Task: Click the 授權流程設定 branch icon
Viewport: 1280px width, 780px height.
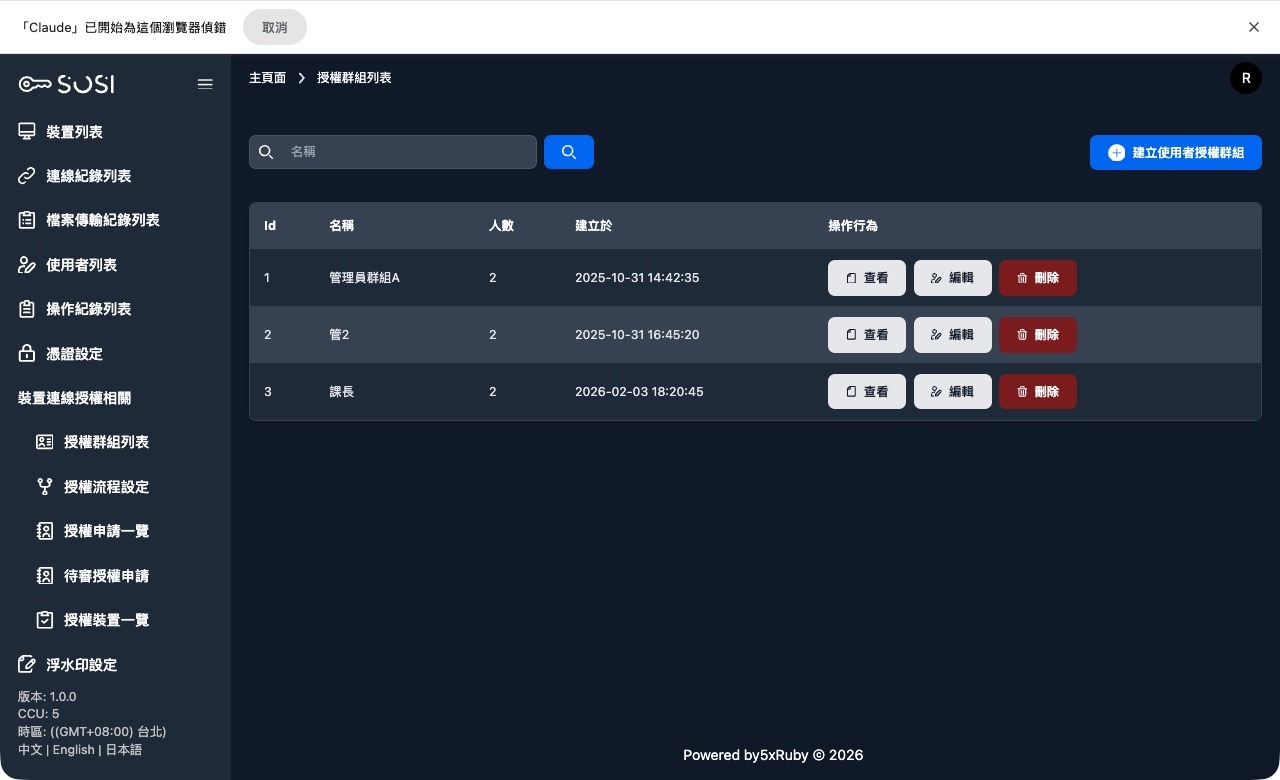Action: point(45,487)
